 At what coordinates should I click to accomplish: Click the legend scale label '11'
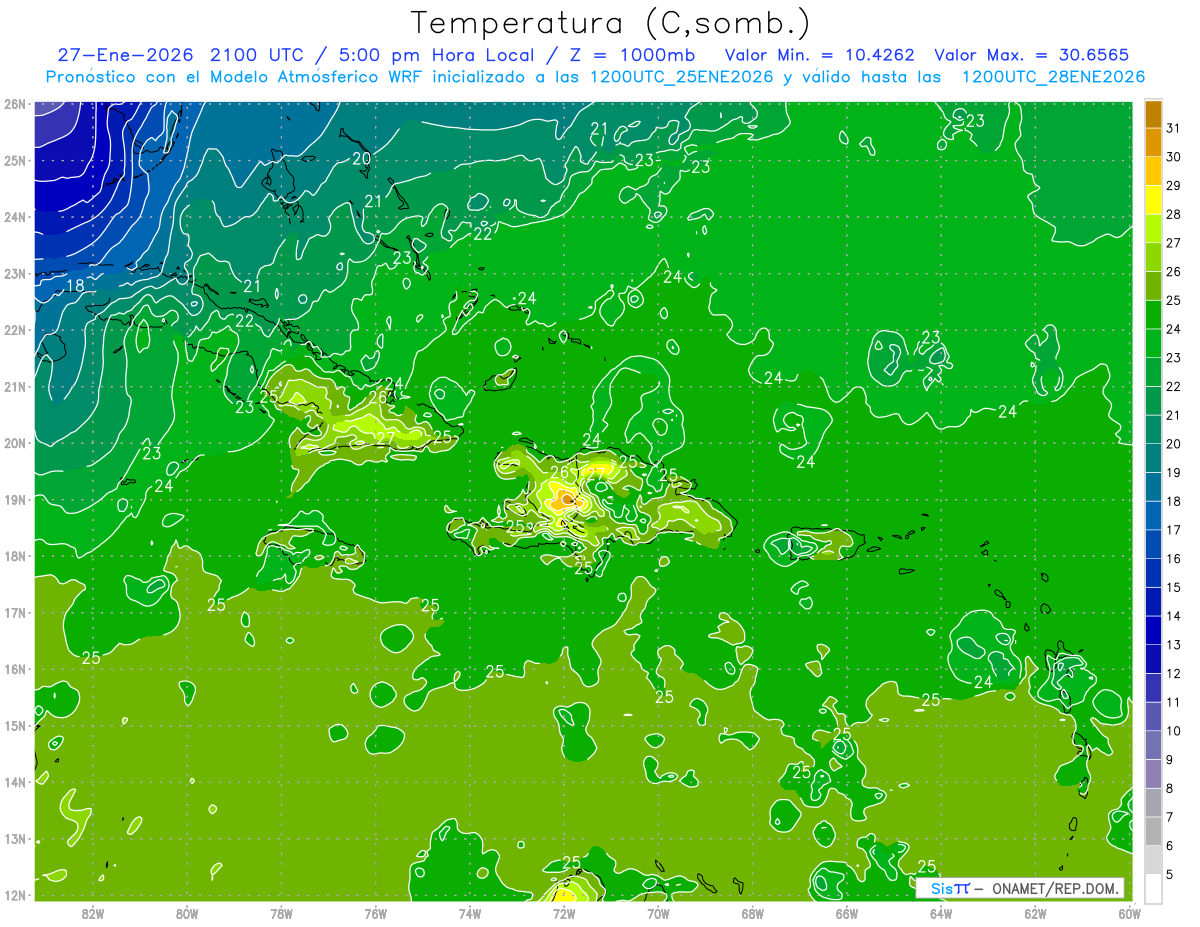click(x=1174, y=702)
